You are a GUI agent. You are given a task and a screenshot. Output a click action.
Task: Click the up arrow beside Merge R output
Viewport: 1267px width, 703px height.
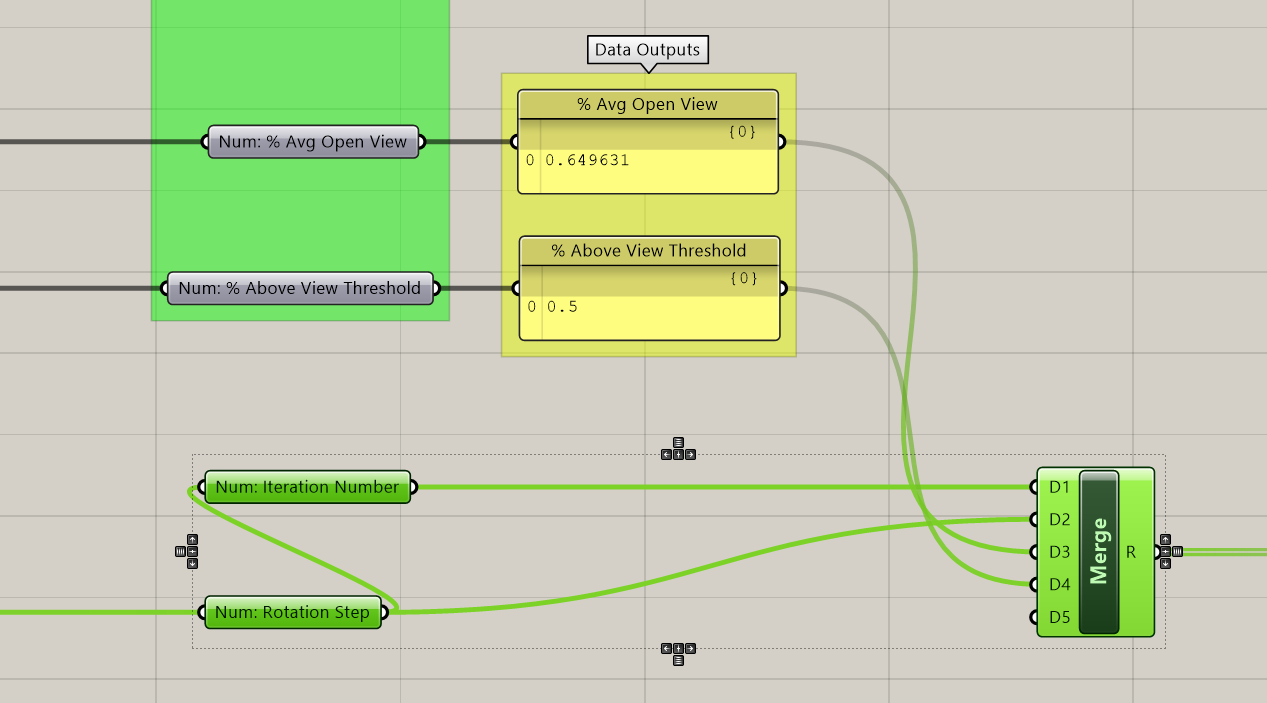pos(1165,540)
